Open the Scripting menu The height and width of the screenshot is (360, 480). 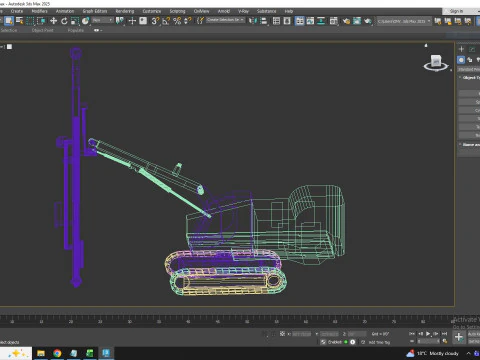[177, 11]
